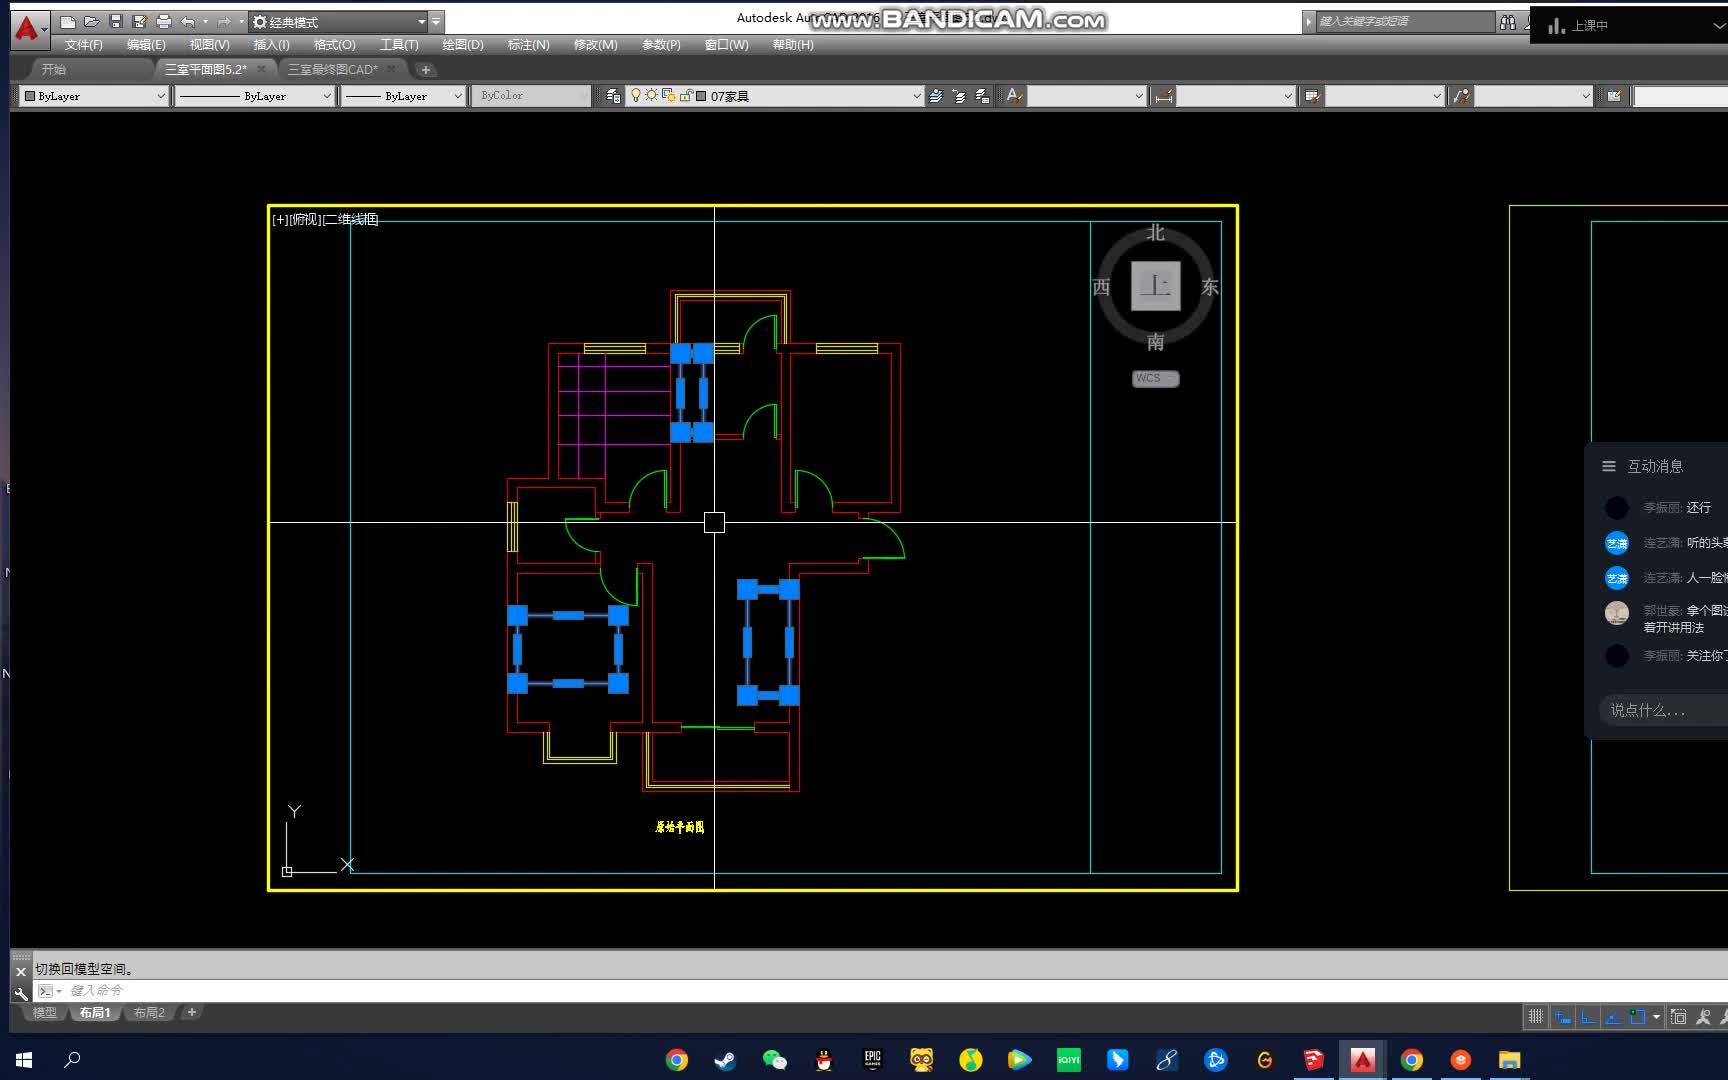Toggle the layer lock padlock icon
1728x1080 pixels.
coord(685,96)
